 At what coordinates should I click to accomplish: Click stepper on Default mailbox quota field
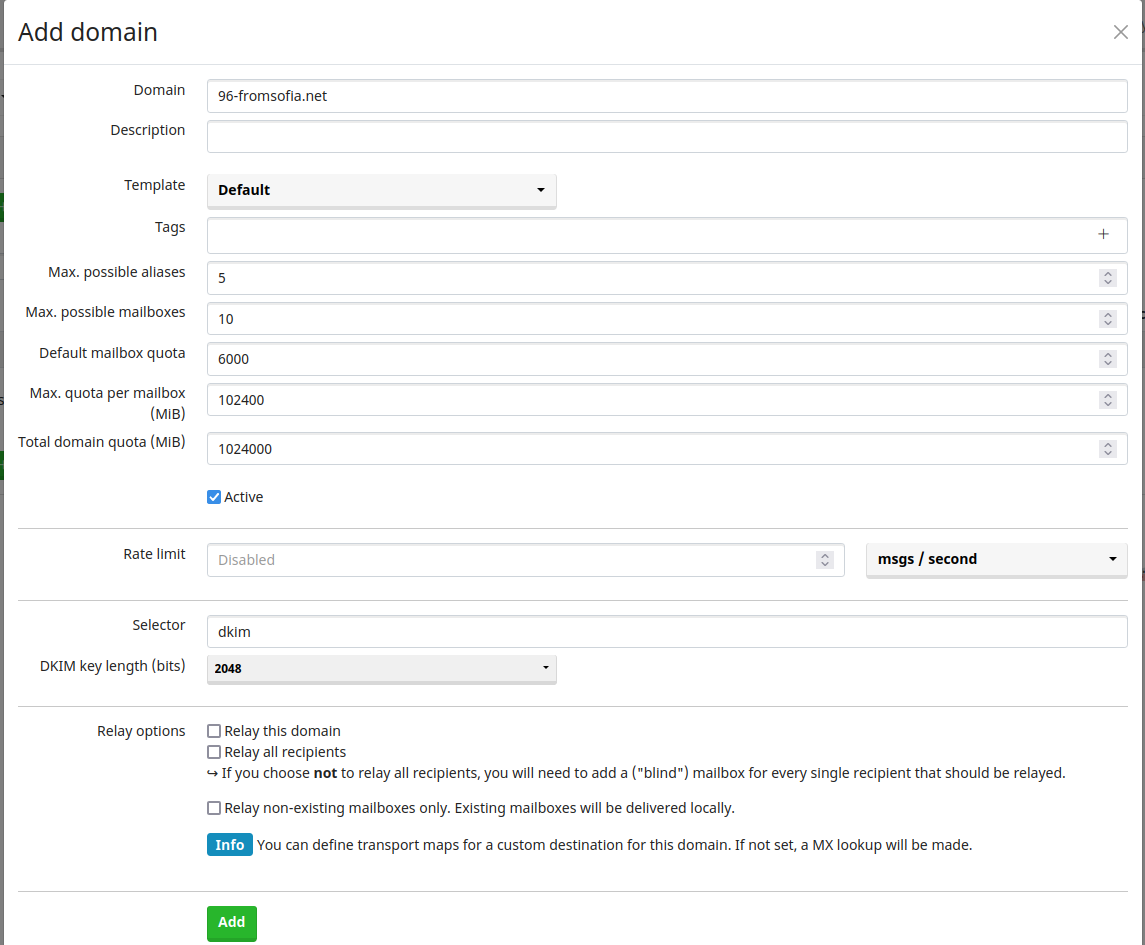(x=1107, y=359)
